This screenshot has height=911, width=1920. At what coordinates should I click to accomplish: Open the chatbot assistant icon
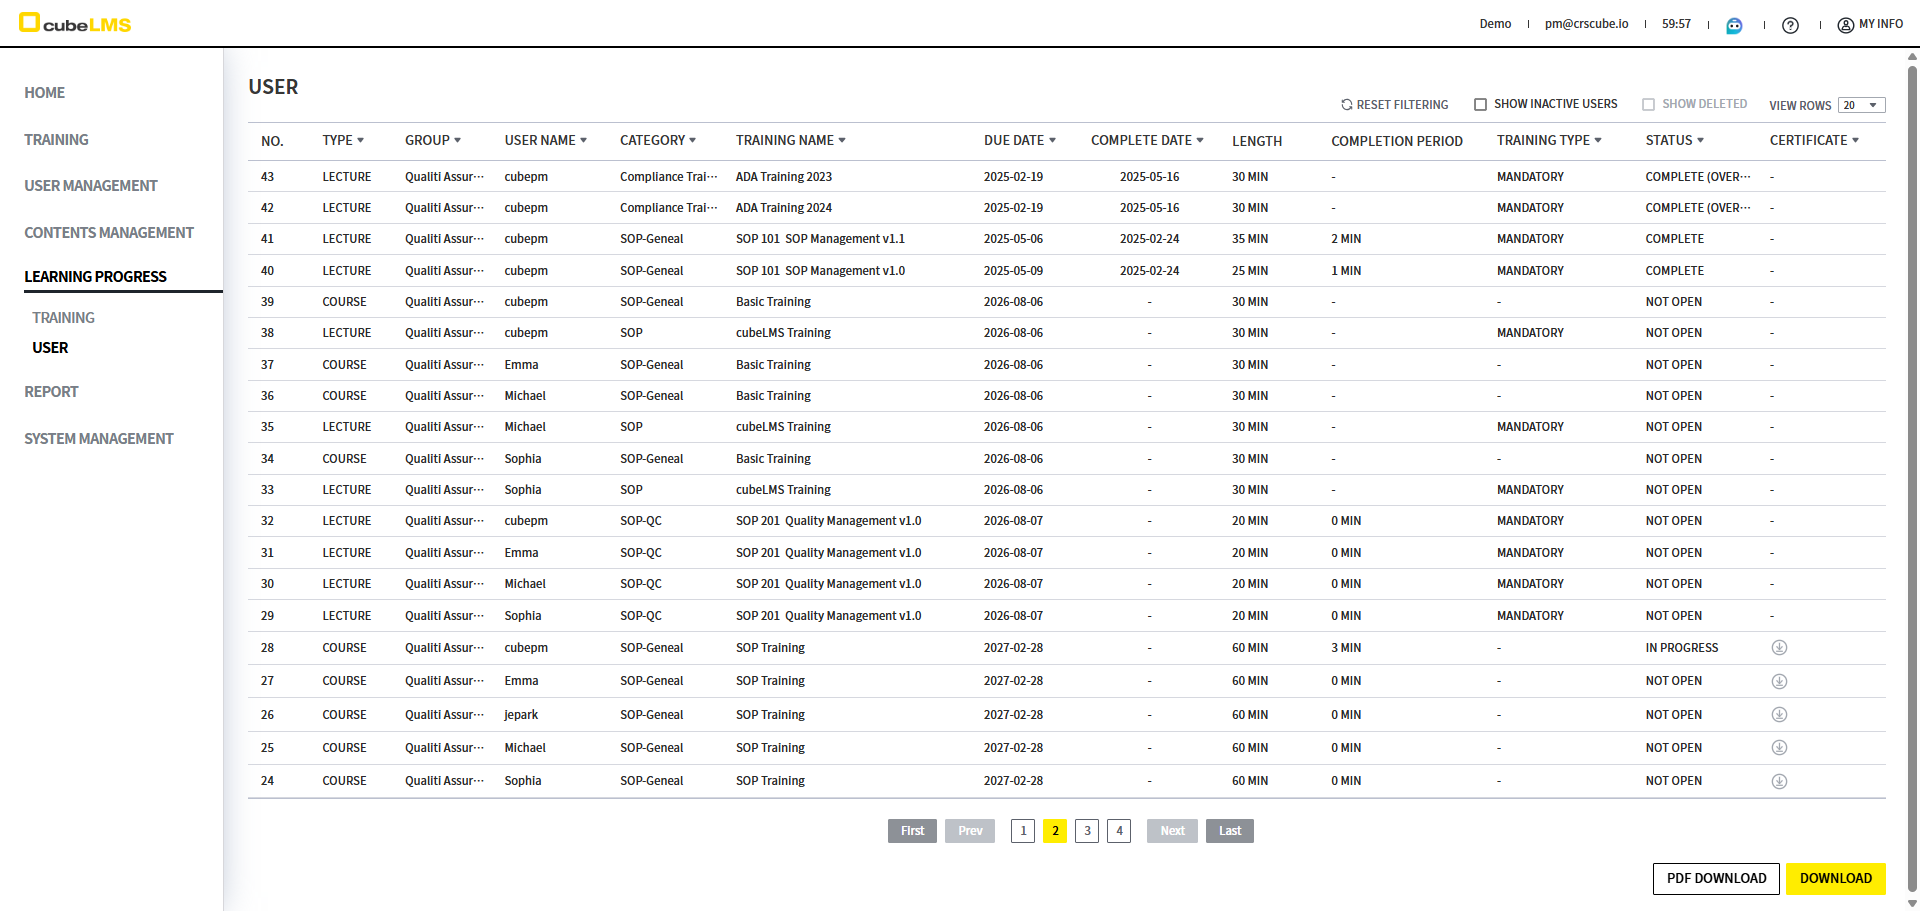tap(1734, 25)
